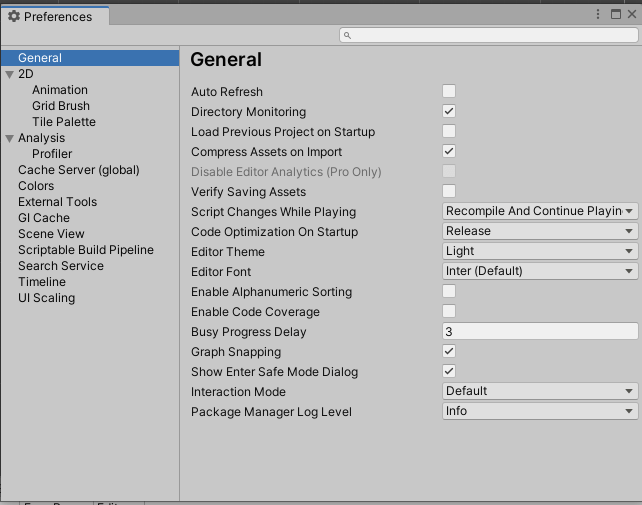Open the External Tools preferences category
Viewport: 642px width, 505px height.
(57, 202)
